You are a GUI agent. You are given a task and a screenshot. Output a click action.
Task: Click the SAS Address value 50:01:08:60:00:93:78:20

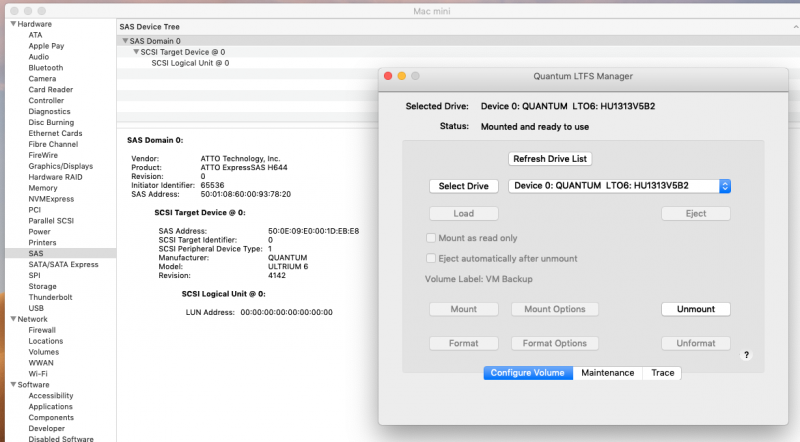pos(245,194)
